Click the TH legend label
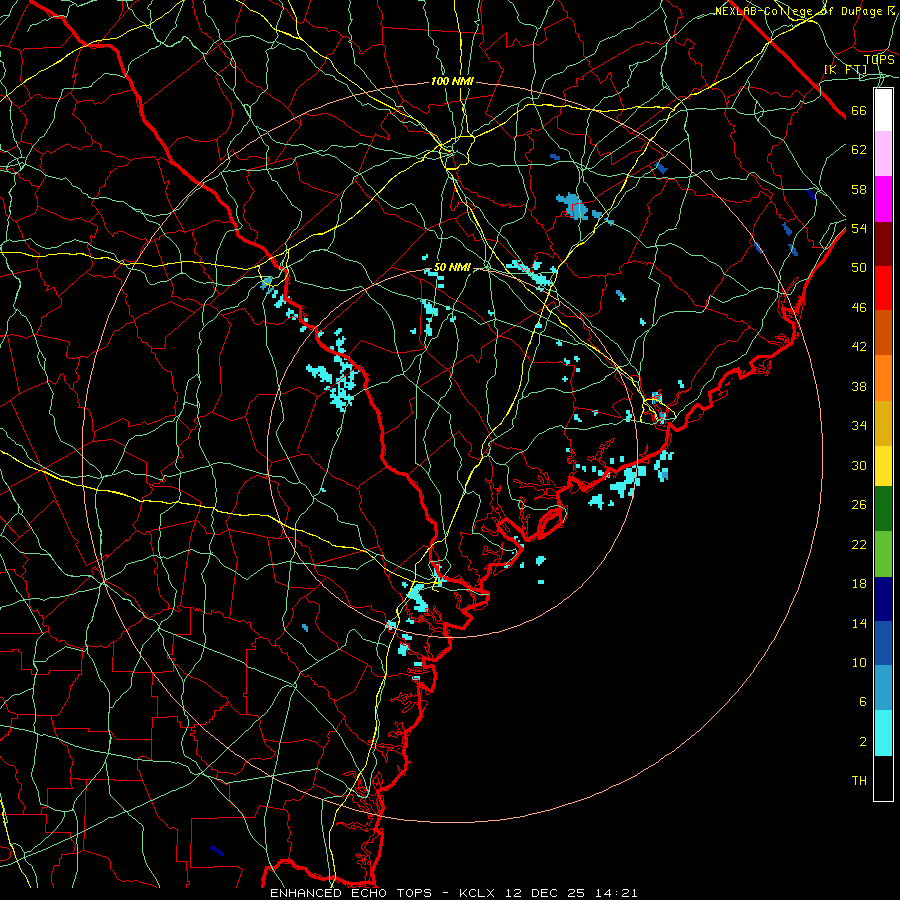 pyautogui.click(x=859, y=781)
